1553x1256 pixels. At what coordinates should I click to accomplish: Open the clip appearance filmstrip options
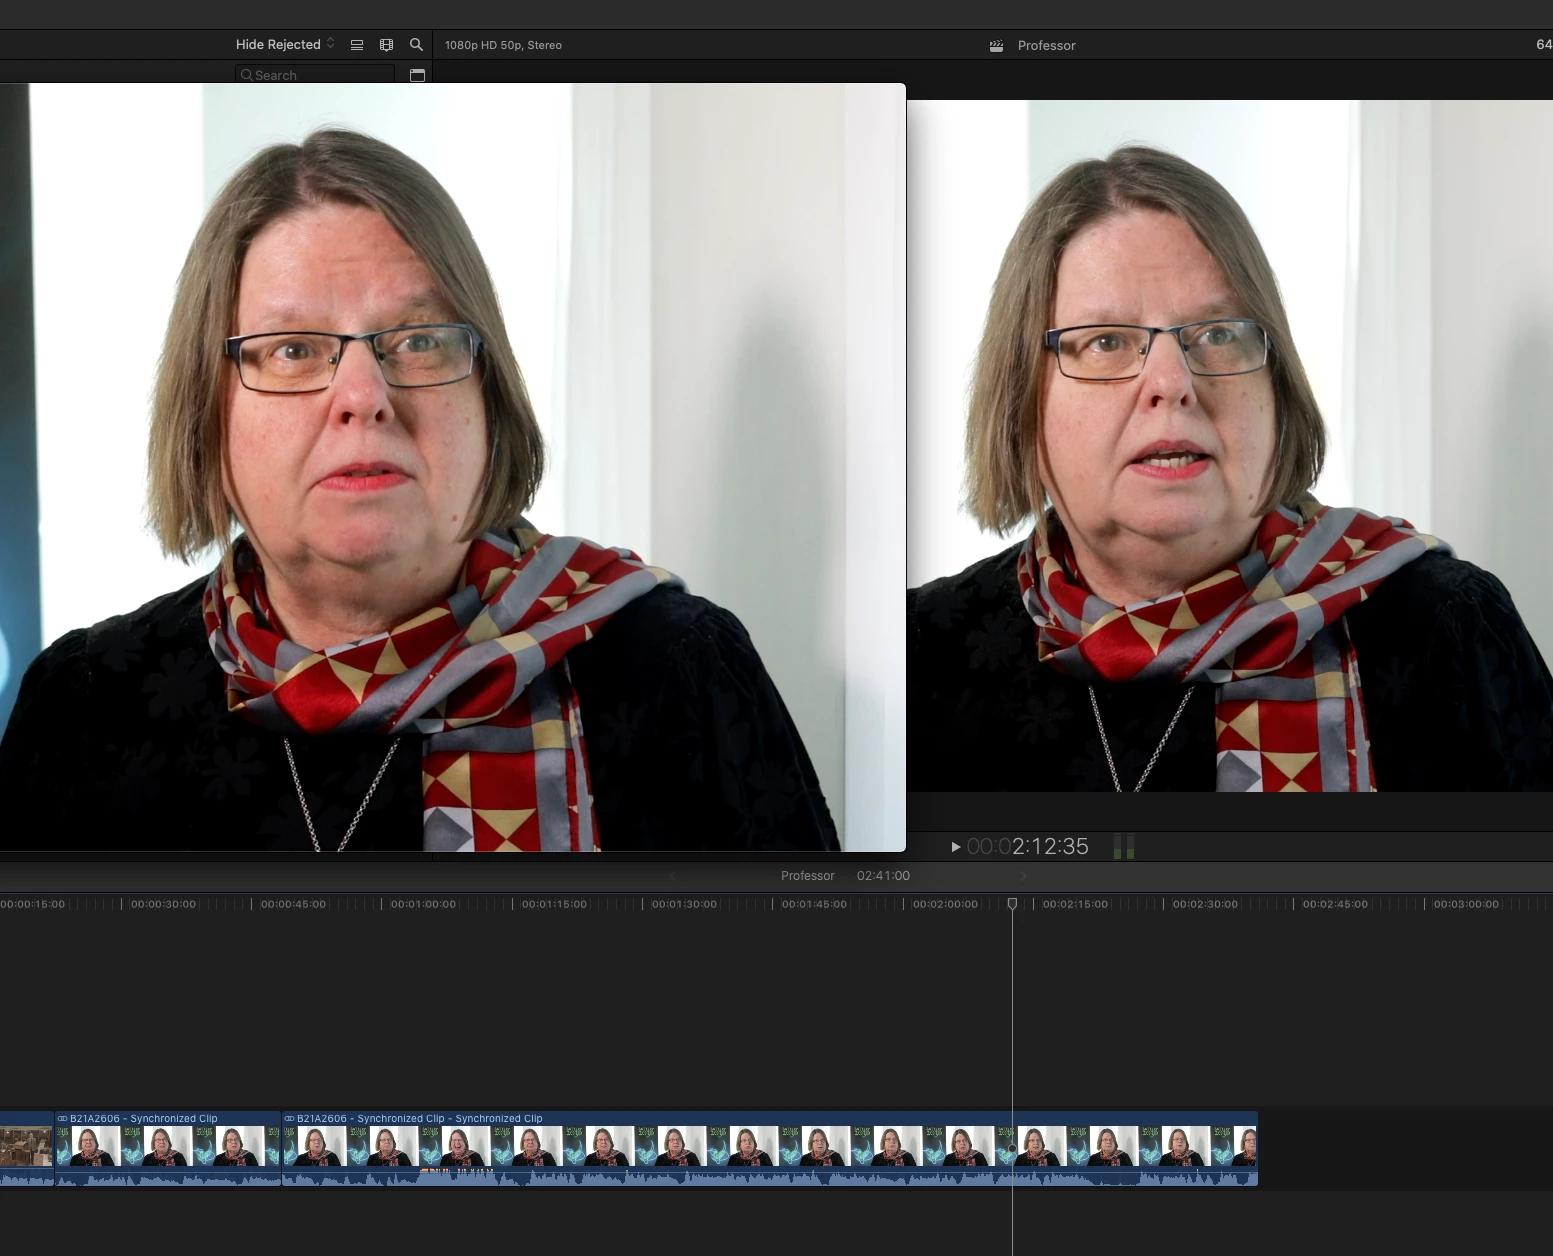pyautogui.click(x=387, y=45)
